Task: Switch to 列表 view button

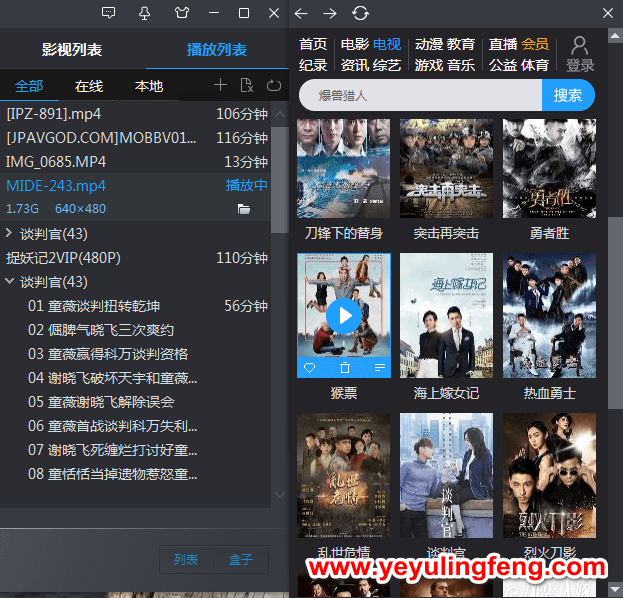Action: 186,559
